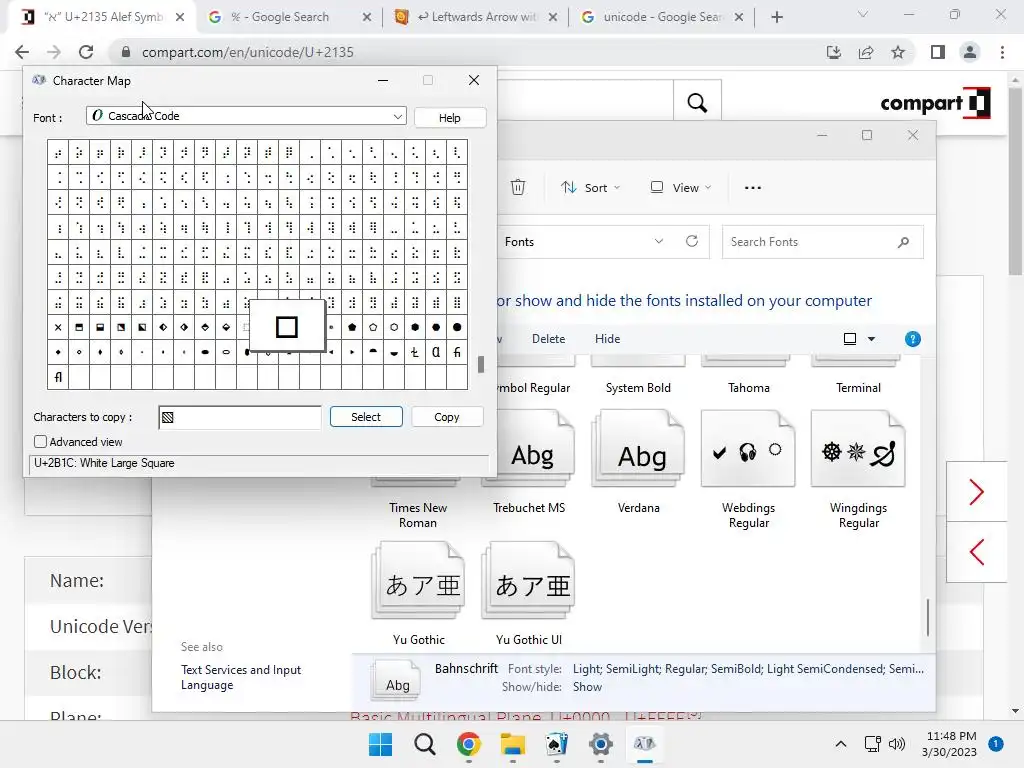The height and width of the screenshot is (768, 1024).
Task: Toggle the browser side panel icon
Action: [x=938, y=52]
